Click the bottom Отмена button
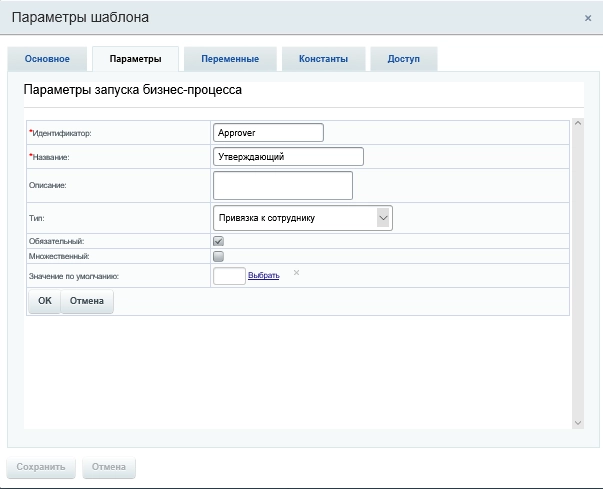Image resolution: width=603 pixels, height=489 pixels. [x=109, y=466]
